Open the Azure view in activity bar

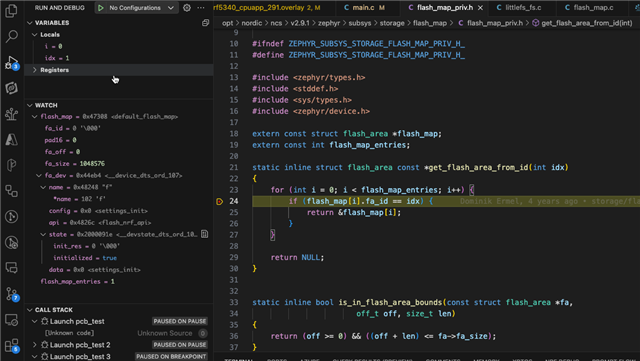tap(11, 140)
